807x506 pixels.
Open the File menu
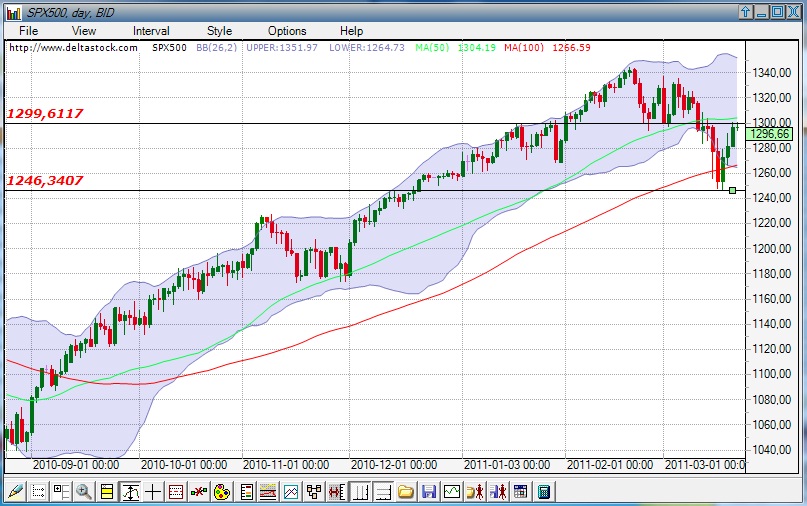click(x=28, y=31)
